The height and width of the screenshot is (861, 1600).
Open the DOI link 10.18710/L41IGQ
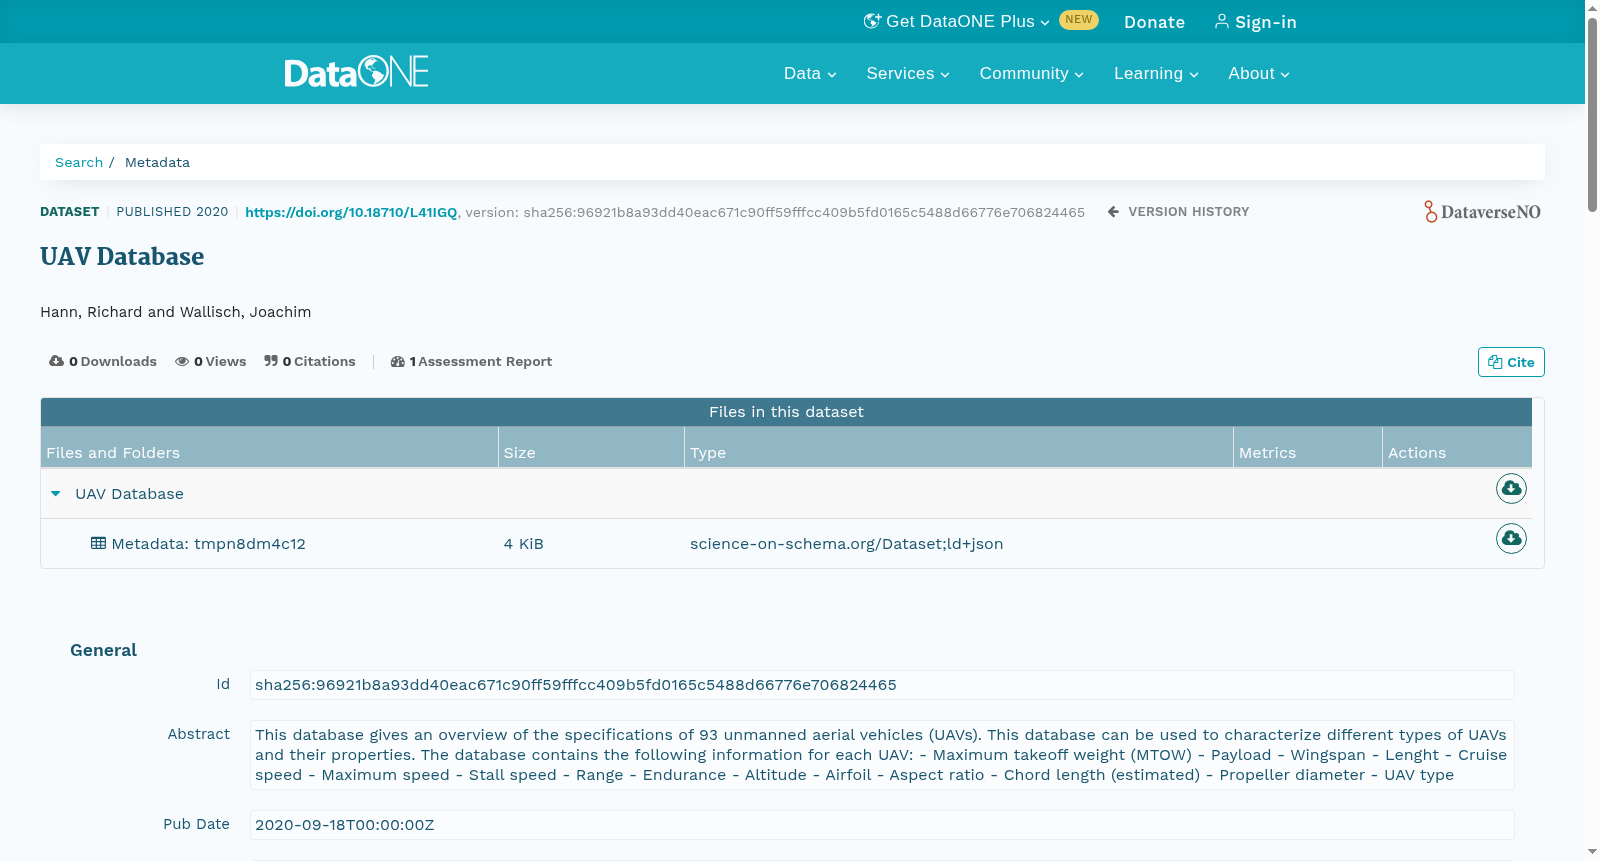tap(351, 212)
